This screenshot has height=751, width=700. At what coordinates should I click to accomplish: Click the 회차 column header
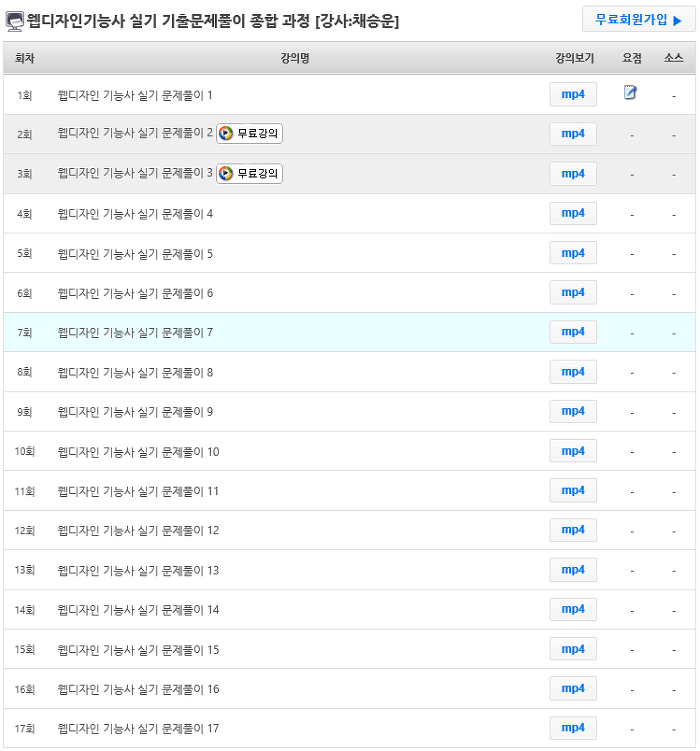click(x=24, y=58)
